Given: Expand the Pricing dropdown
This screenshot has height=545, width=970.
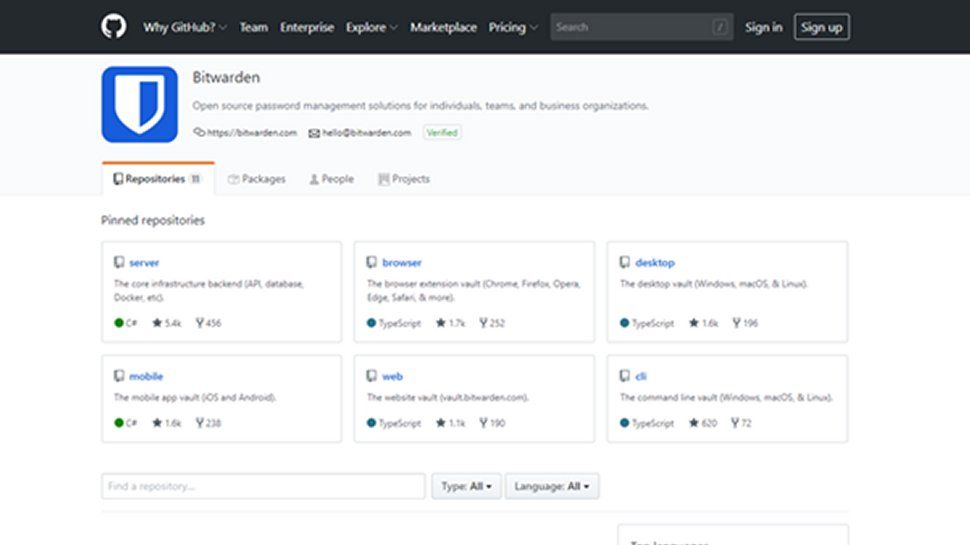Looking at the screenshot, I should click(x=513, y=27).
